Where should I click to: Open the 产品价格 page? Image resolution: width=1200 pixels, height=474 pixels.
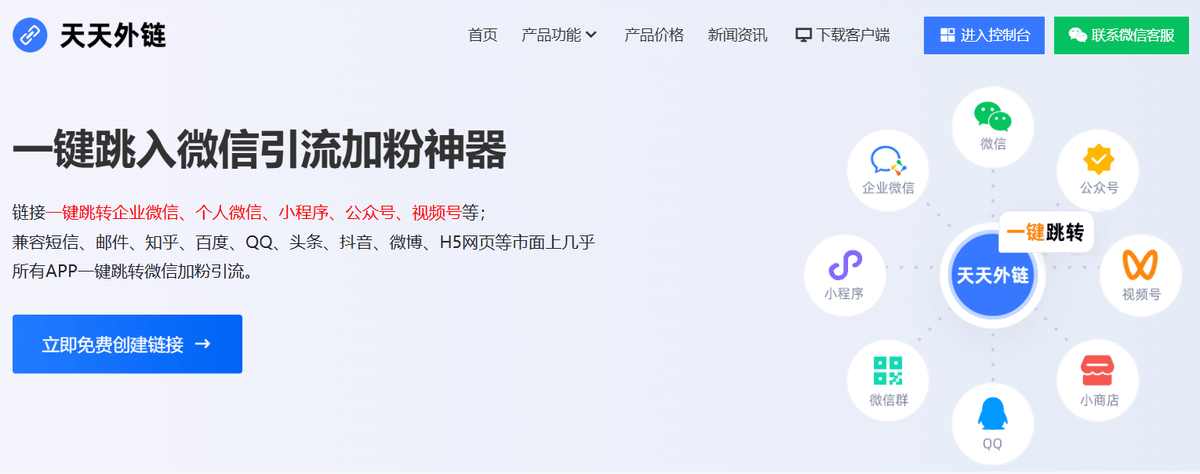654,35
